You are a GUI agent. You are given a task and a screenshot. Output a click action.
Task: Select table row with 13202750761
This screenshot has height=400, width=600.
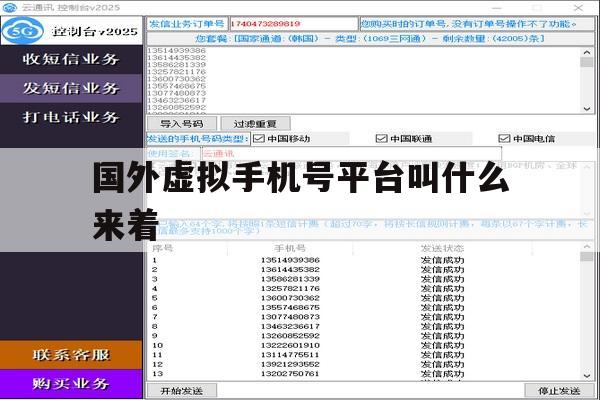coord(364,374)
